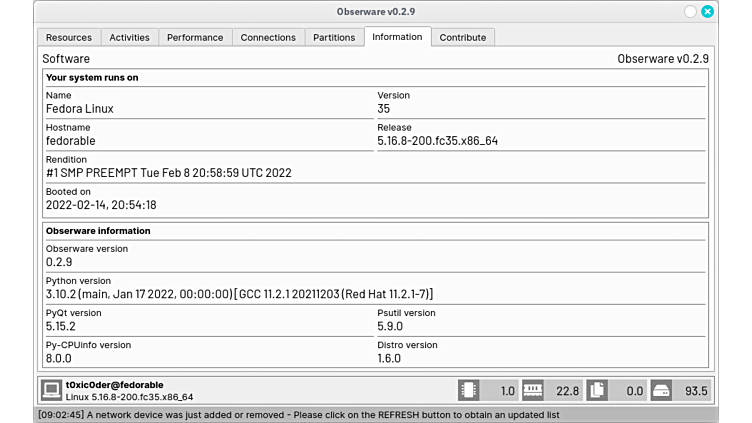Close the Observerware window
The image size is (752, 423).
[707, 12]
